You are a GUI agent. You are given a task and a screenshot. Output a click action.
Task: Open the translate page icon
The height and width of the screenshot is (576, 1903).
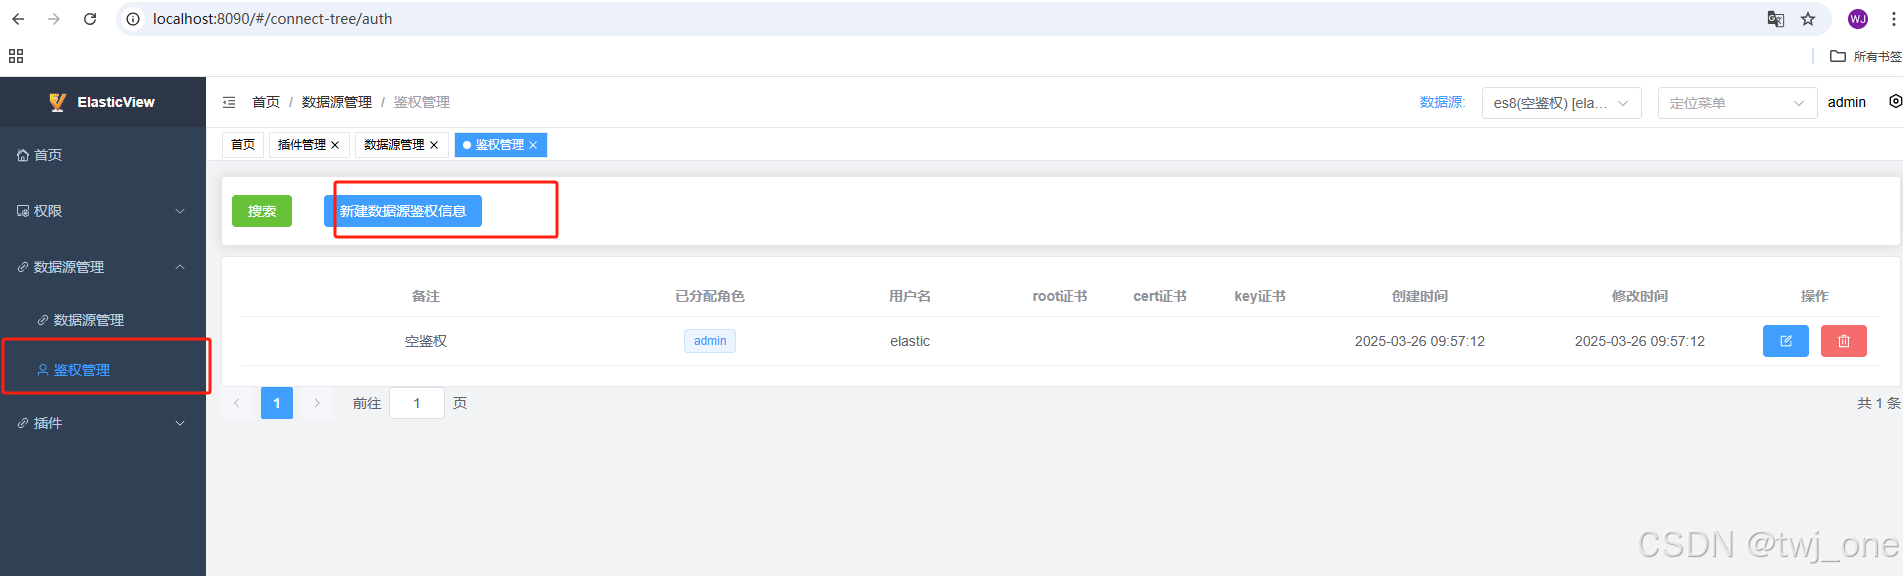pyautogui.click(x=1776, y=19)
